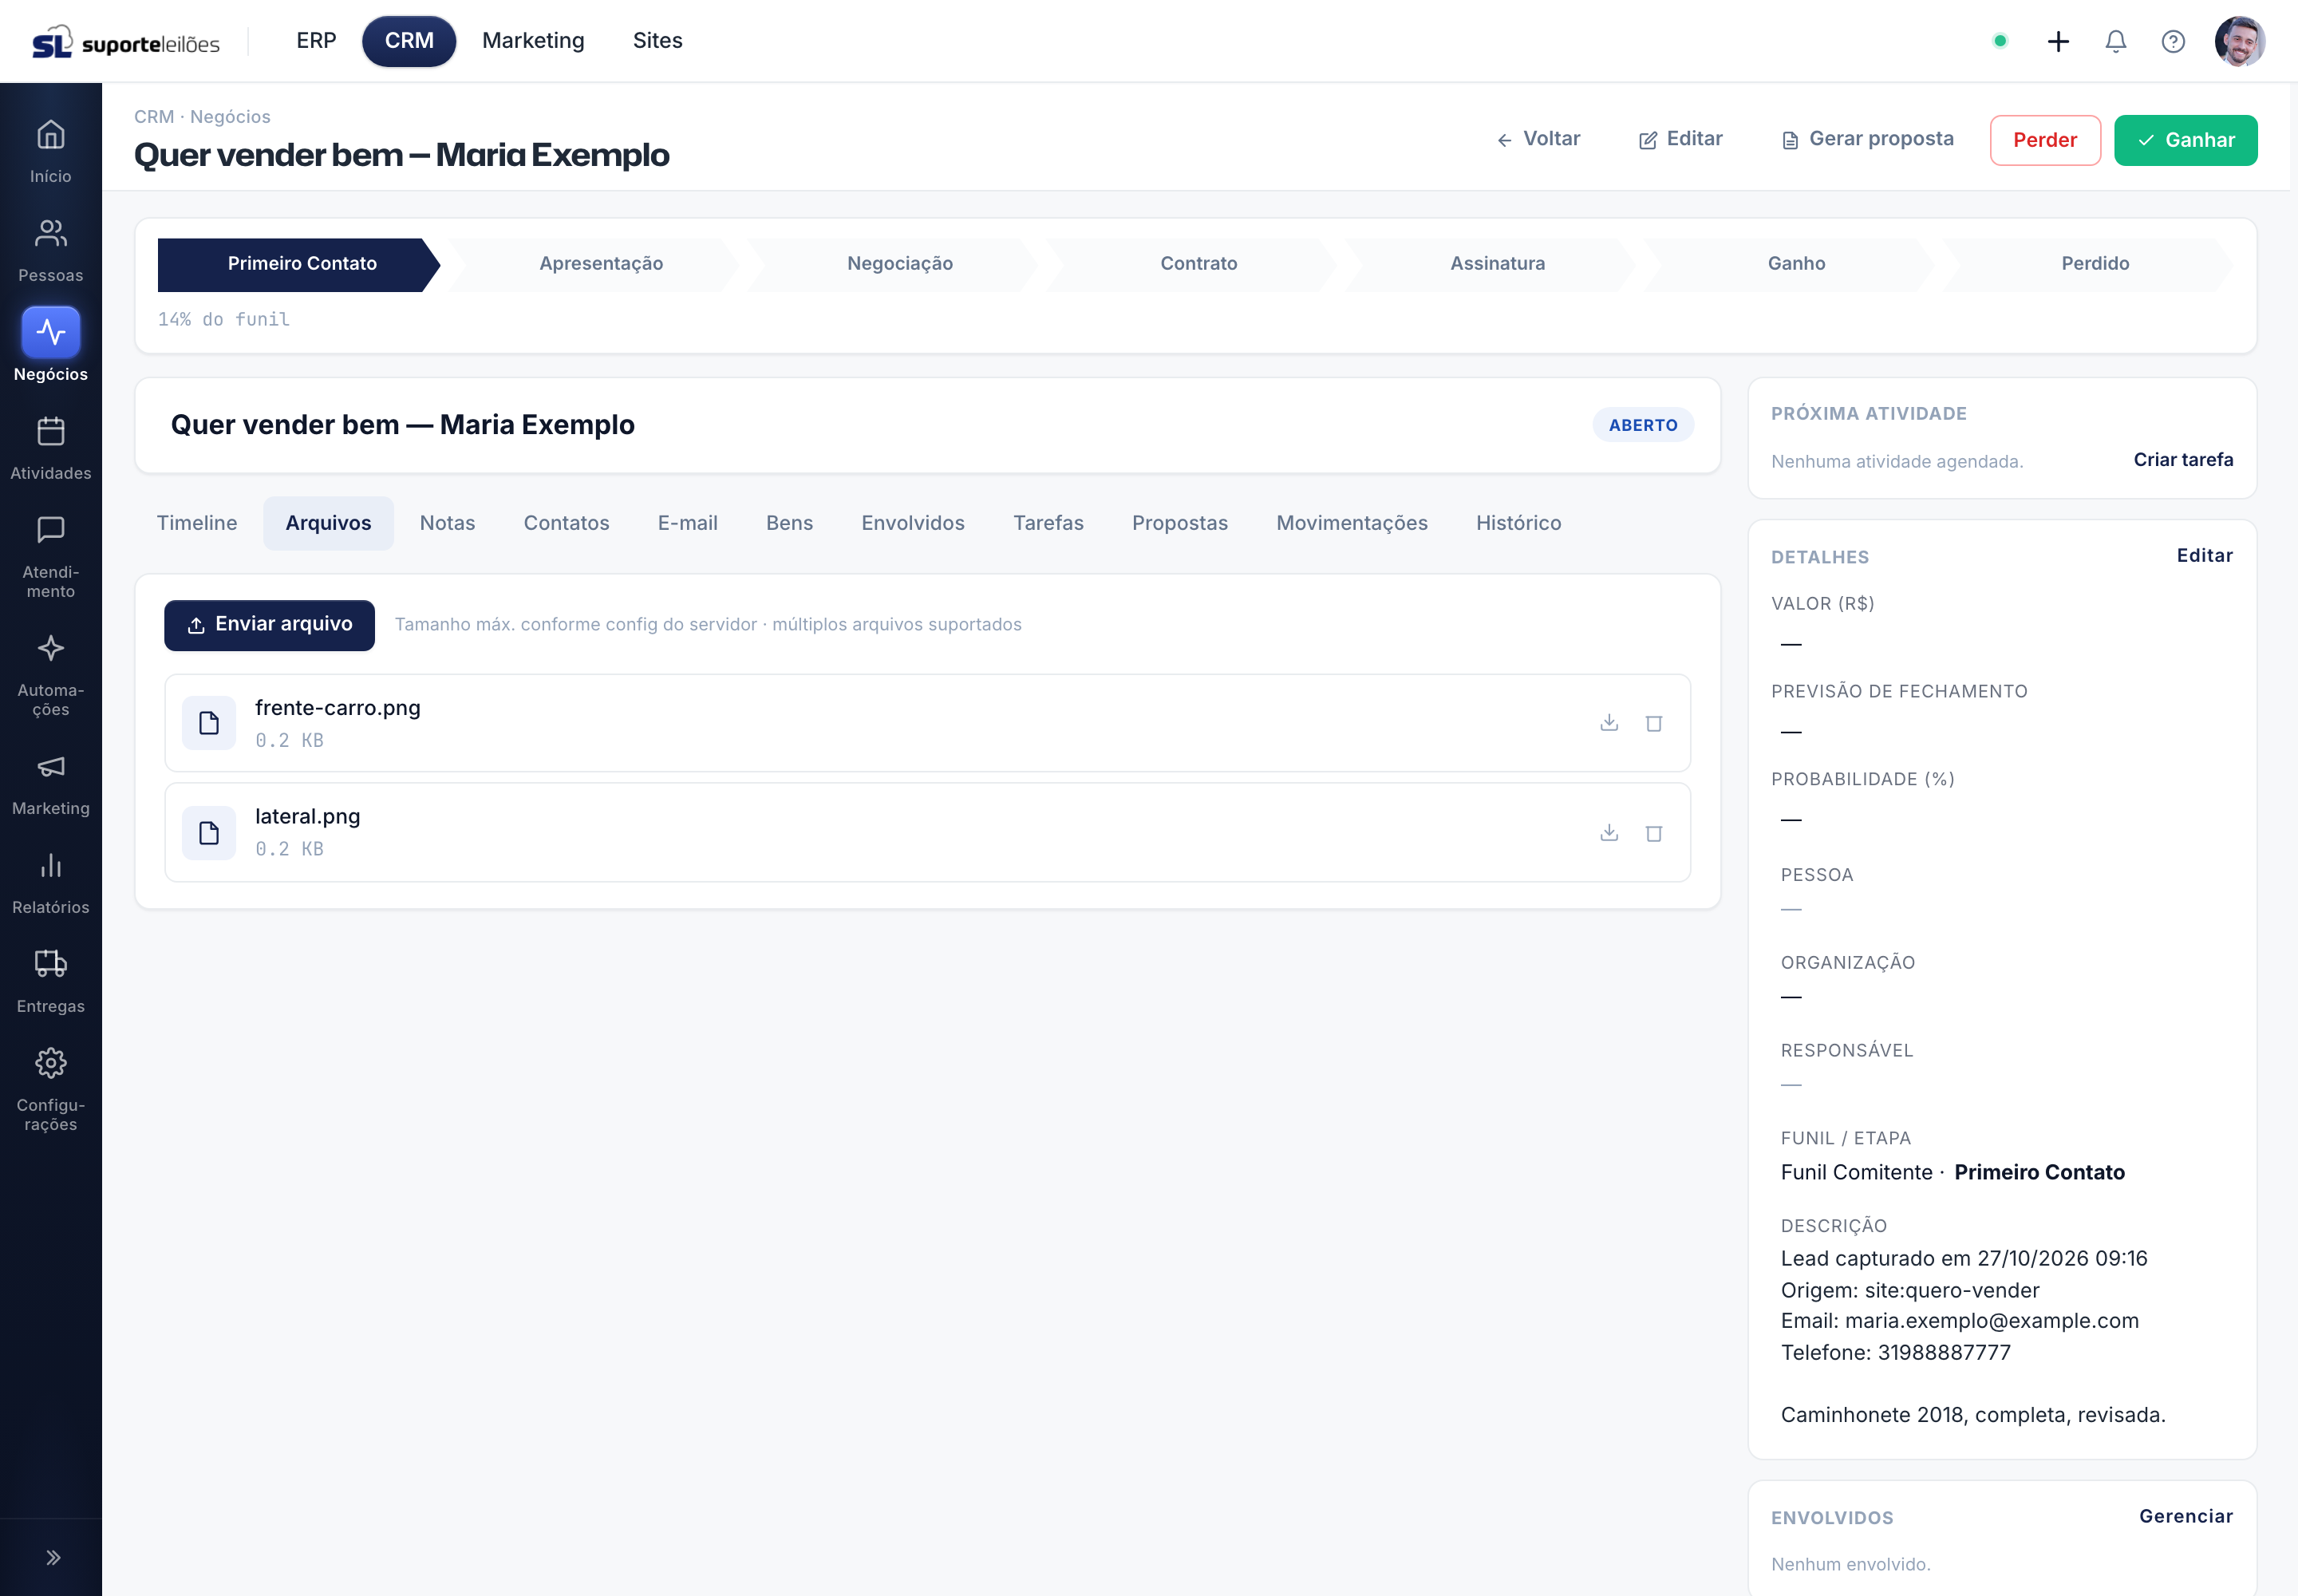Click Editar in Detalhes panel
Screen dimensions: 2298x1596
(x=2203, y=556)
